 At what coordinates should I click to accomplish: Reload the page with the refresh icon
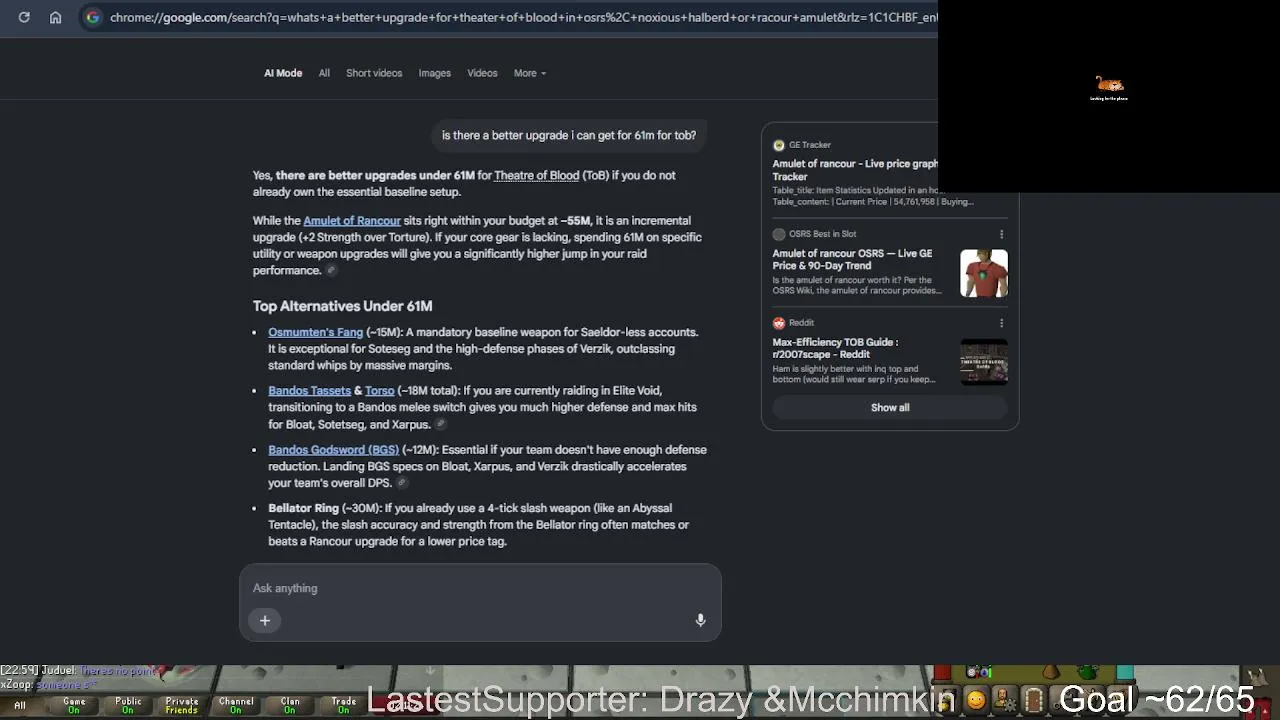(x=24, y=17)
